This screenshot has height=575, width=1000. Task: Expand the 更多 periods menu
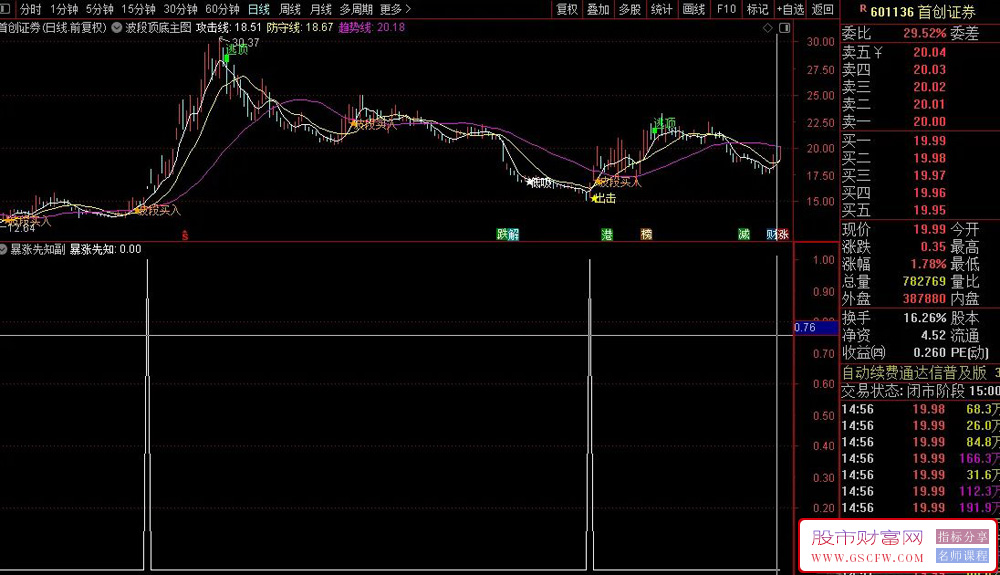point(395,10)
